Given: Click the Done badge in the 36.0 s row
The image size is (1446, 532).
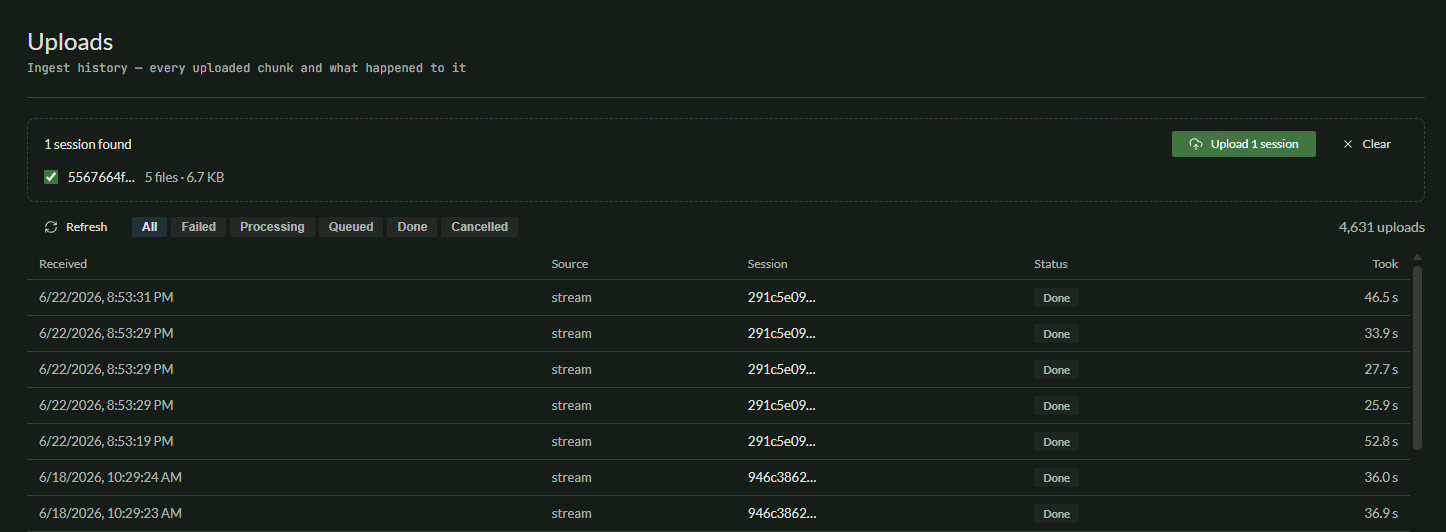Looking at the screenshot, I should [1056, 478].
